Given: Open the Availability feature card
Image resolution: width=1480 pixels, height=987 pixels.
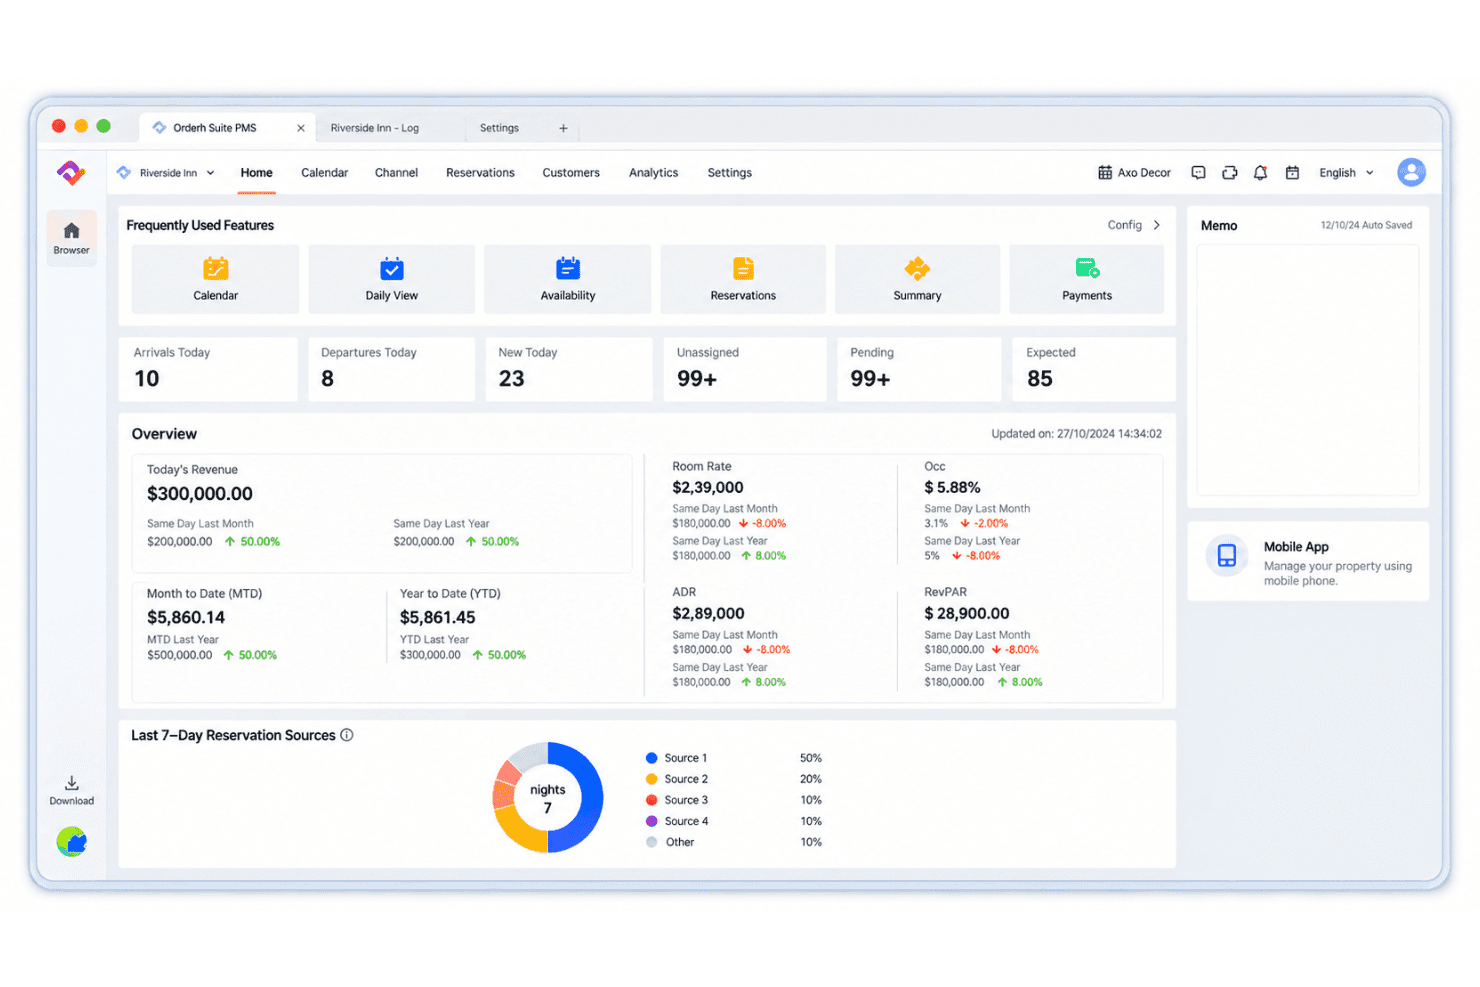Looking at the screenshot, I should click(568, 279).
